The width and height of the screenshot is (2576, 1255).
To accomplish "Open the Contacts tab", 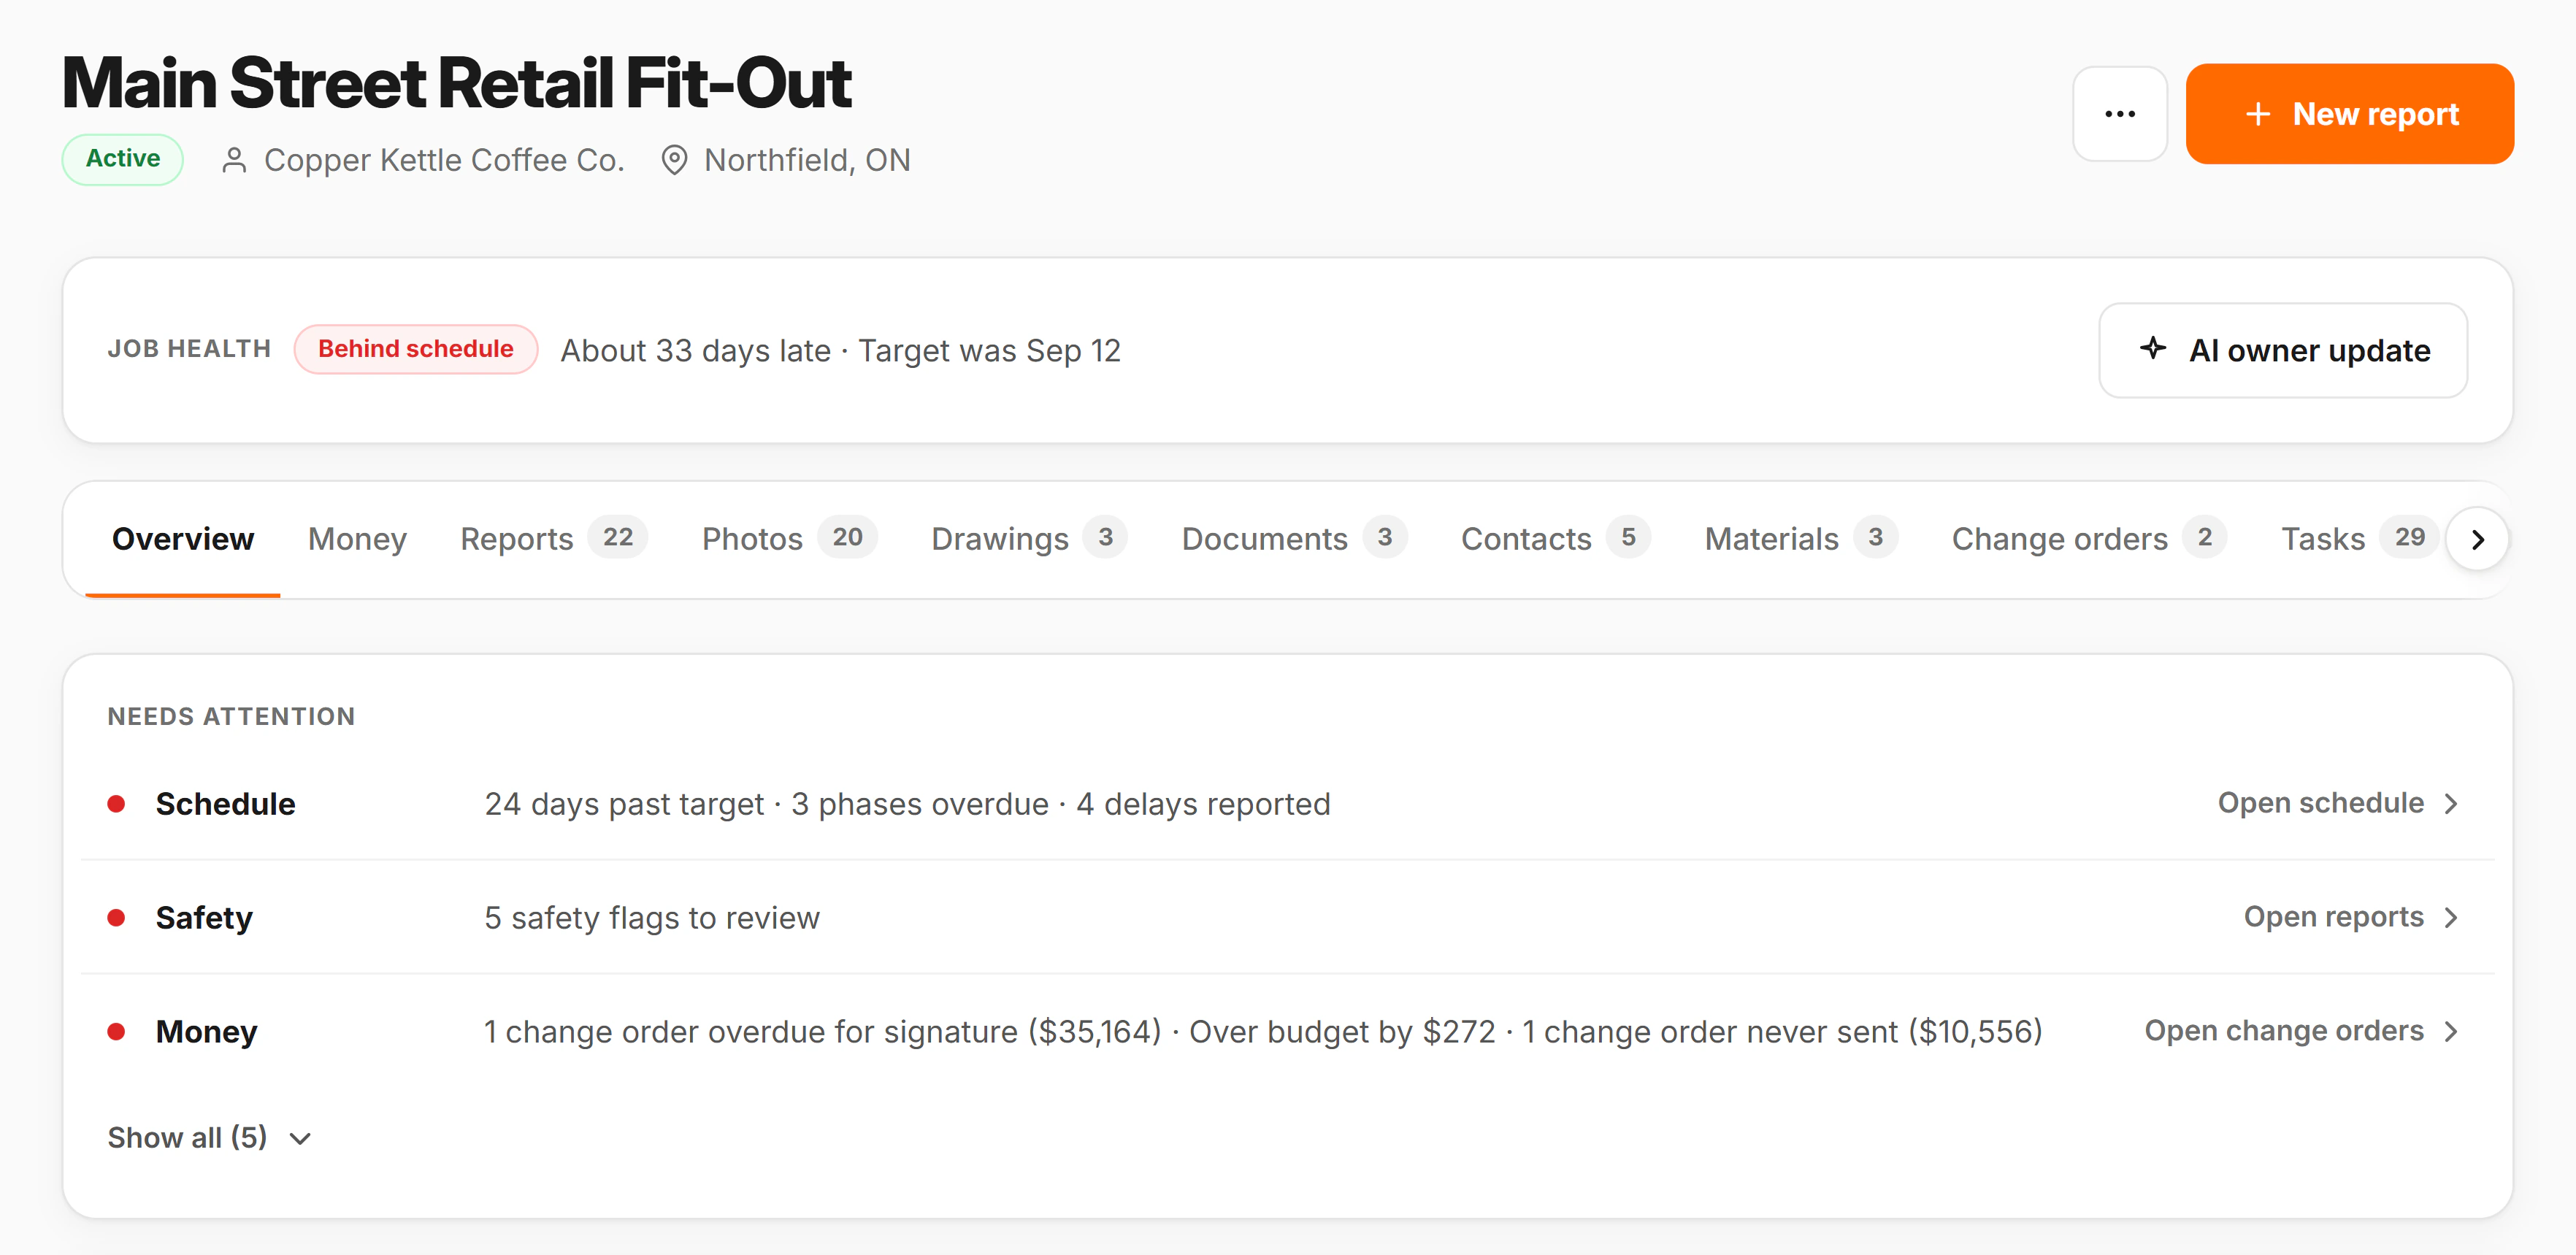I will pos(1555,539).
